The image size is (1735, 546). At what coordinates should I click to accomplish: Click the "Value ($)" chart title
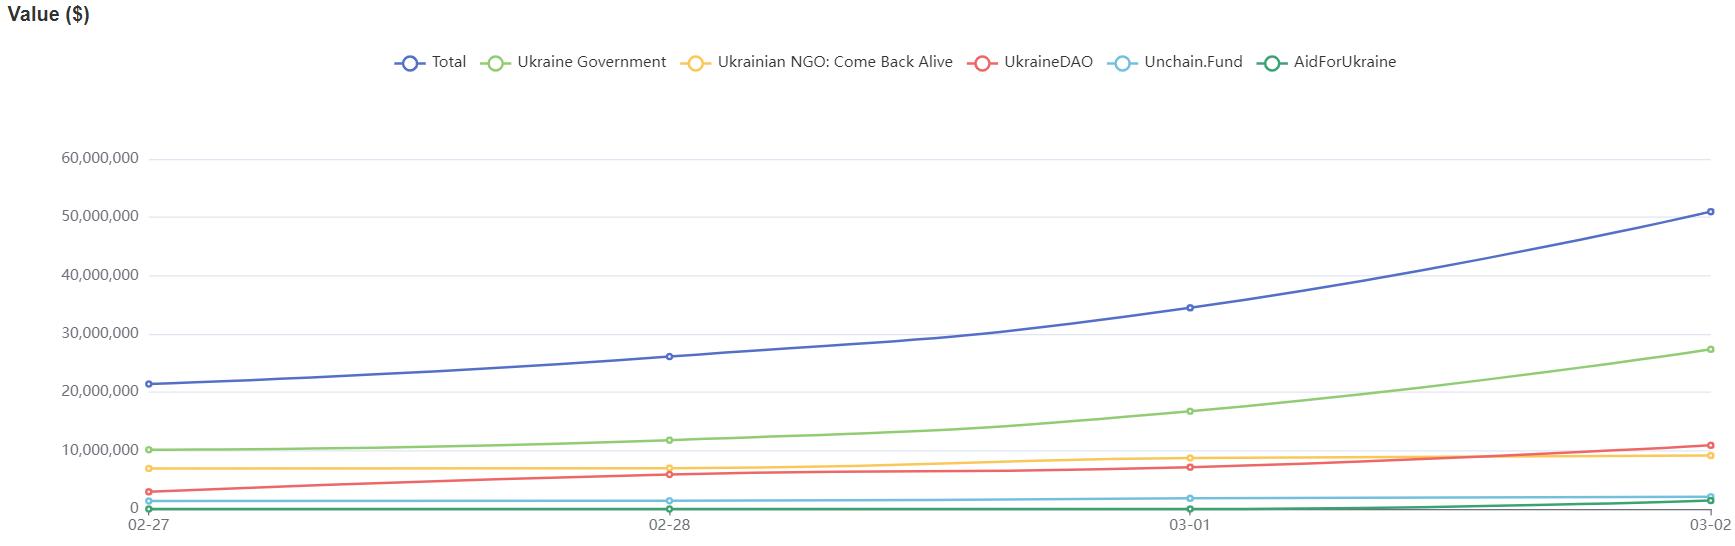48,15
